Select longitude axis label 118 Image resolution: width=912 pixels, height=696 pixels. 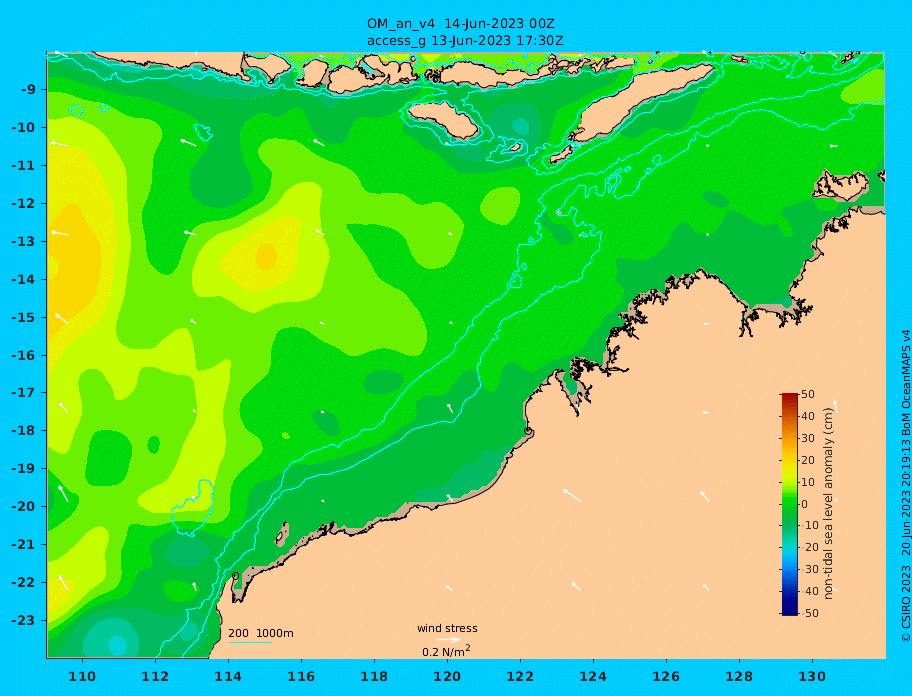coord(374,677)
